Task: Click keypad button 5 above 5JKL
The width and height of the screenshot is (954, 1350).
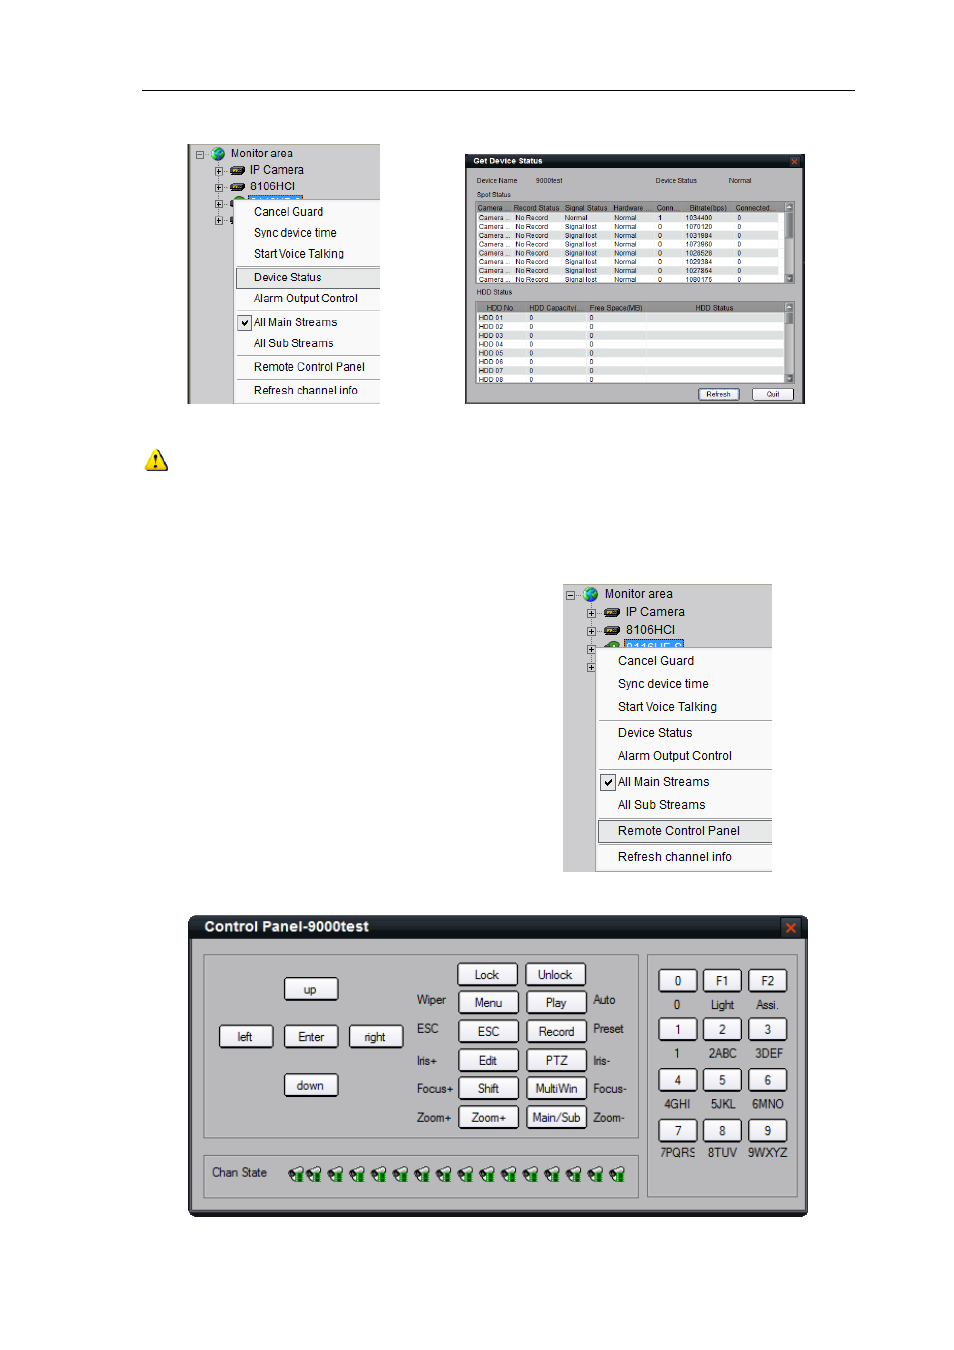Action: [722, 1080]
